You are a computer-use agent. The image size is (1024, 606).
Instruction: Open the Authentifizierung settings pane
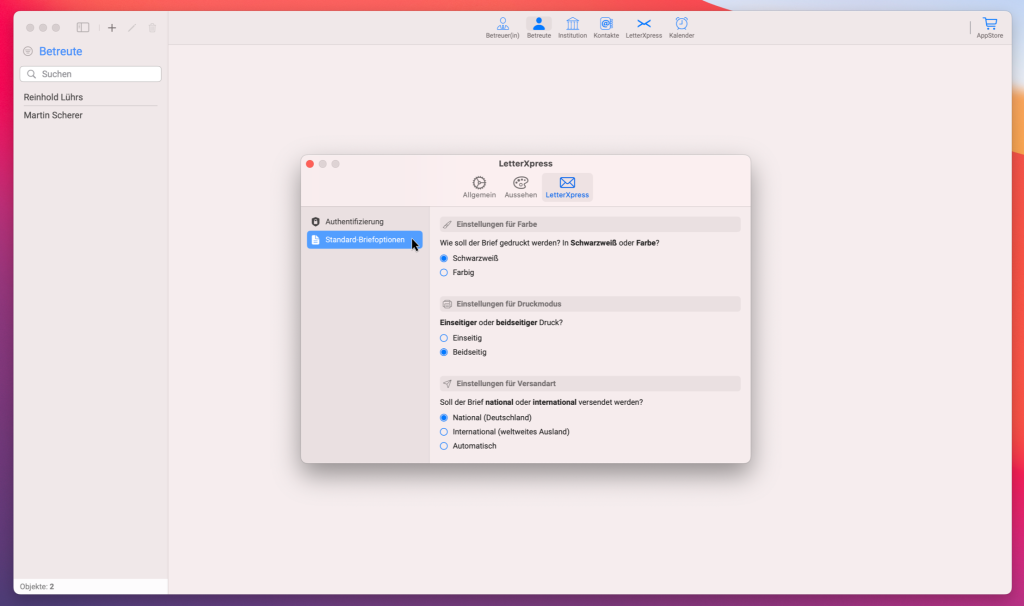coord(364,222)
